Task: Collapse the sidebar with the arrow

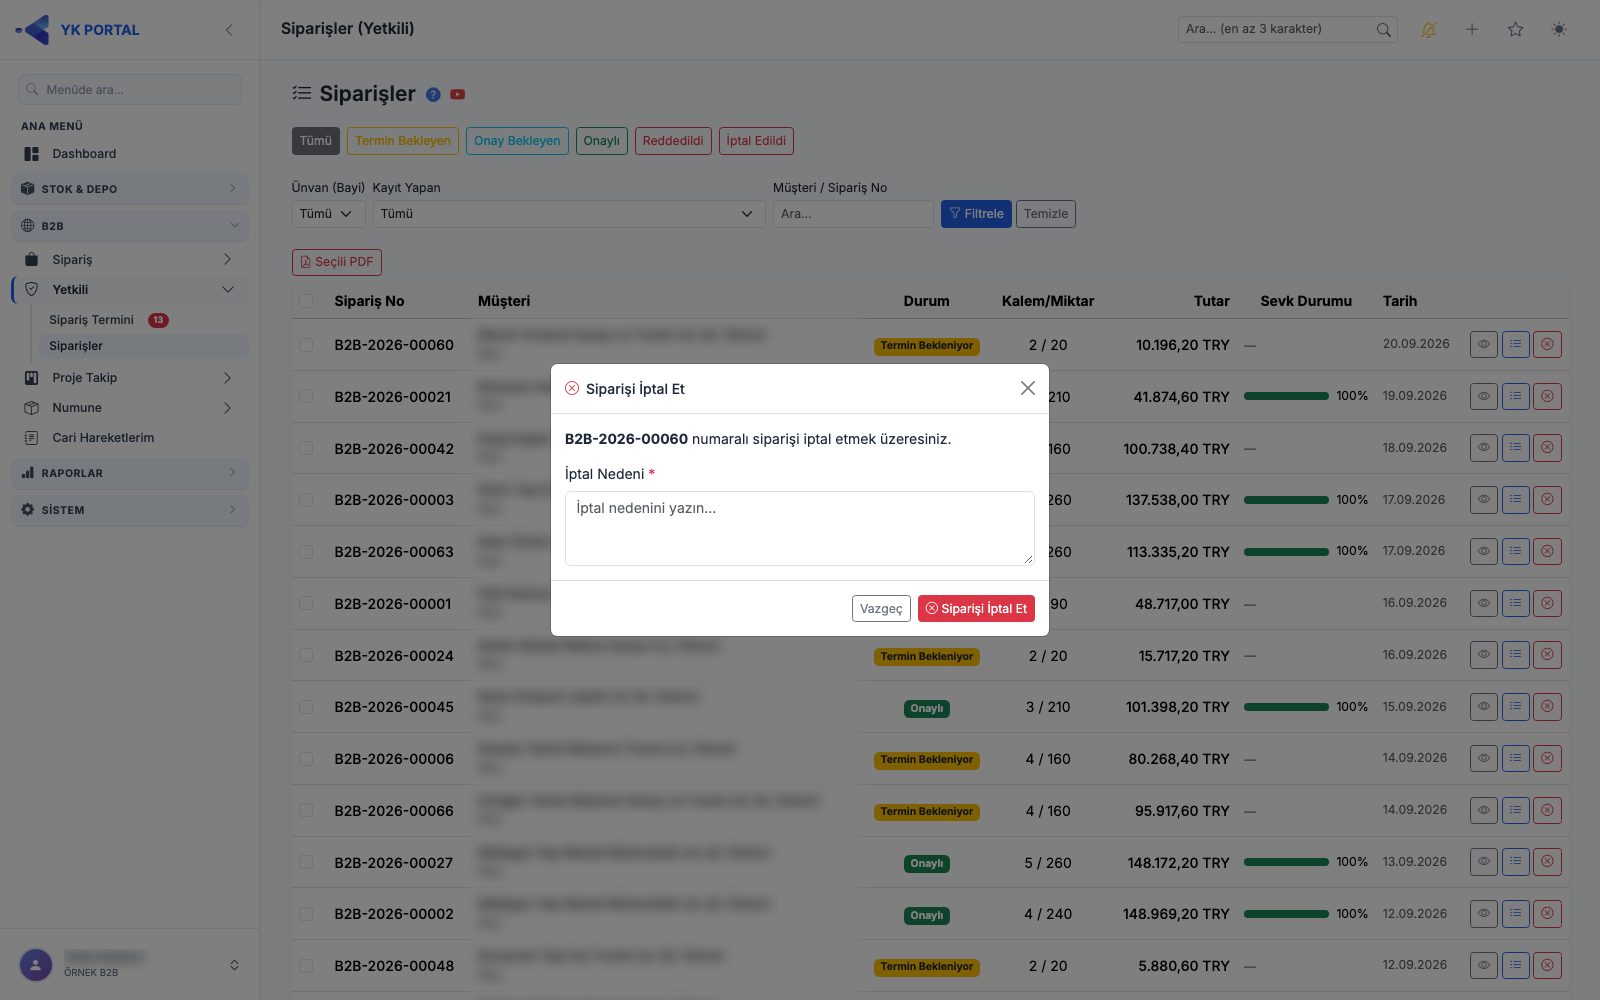Action: click(229, 30)
